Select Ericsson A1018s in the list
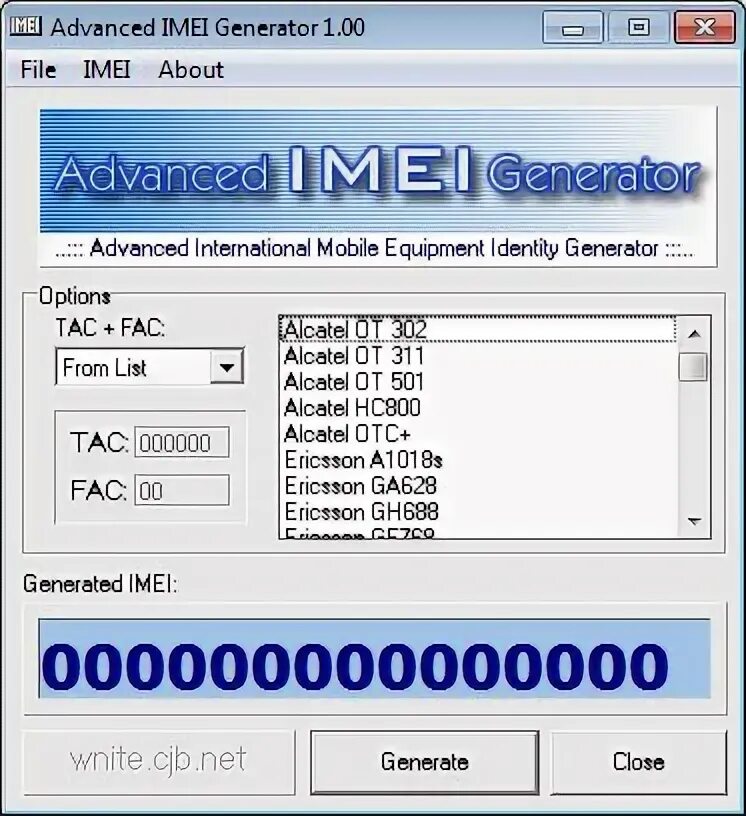The width and height of the screenshot is (746, 816). (478, 460)
